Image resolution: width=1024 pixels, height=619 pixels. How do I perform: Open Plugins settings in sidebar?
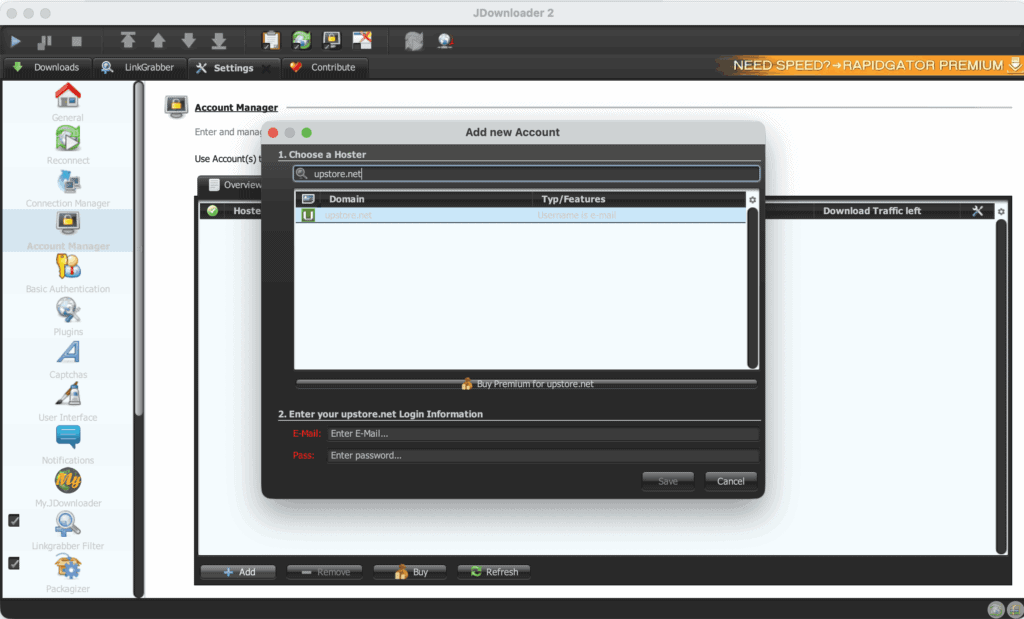click(x=68, y=317)
